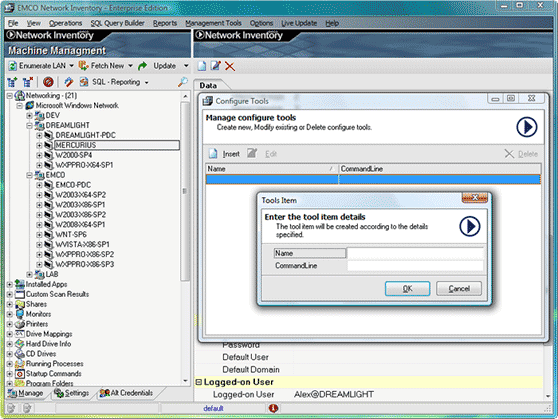Click the Startup Commands icon in the tree
Image resolution: width=558 pixels, height=419 pixels.
20,374
